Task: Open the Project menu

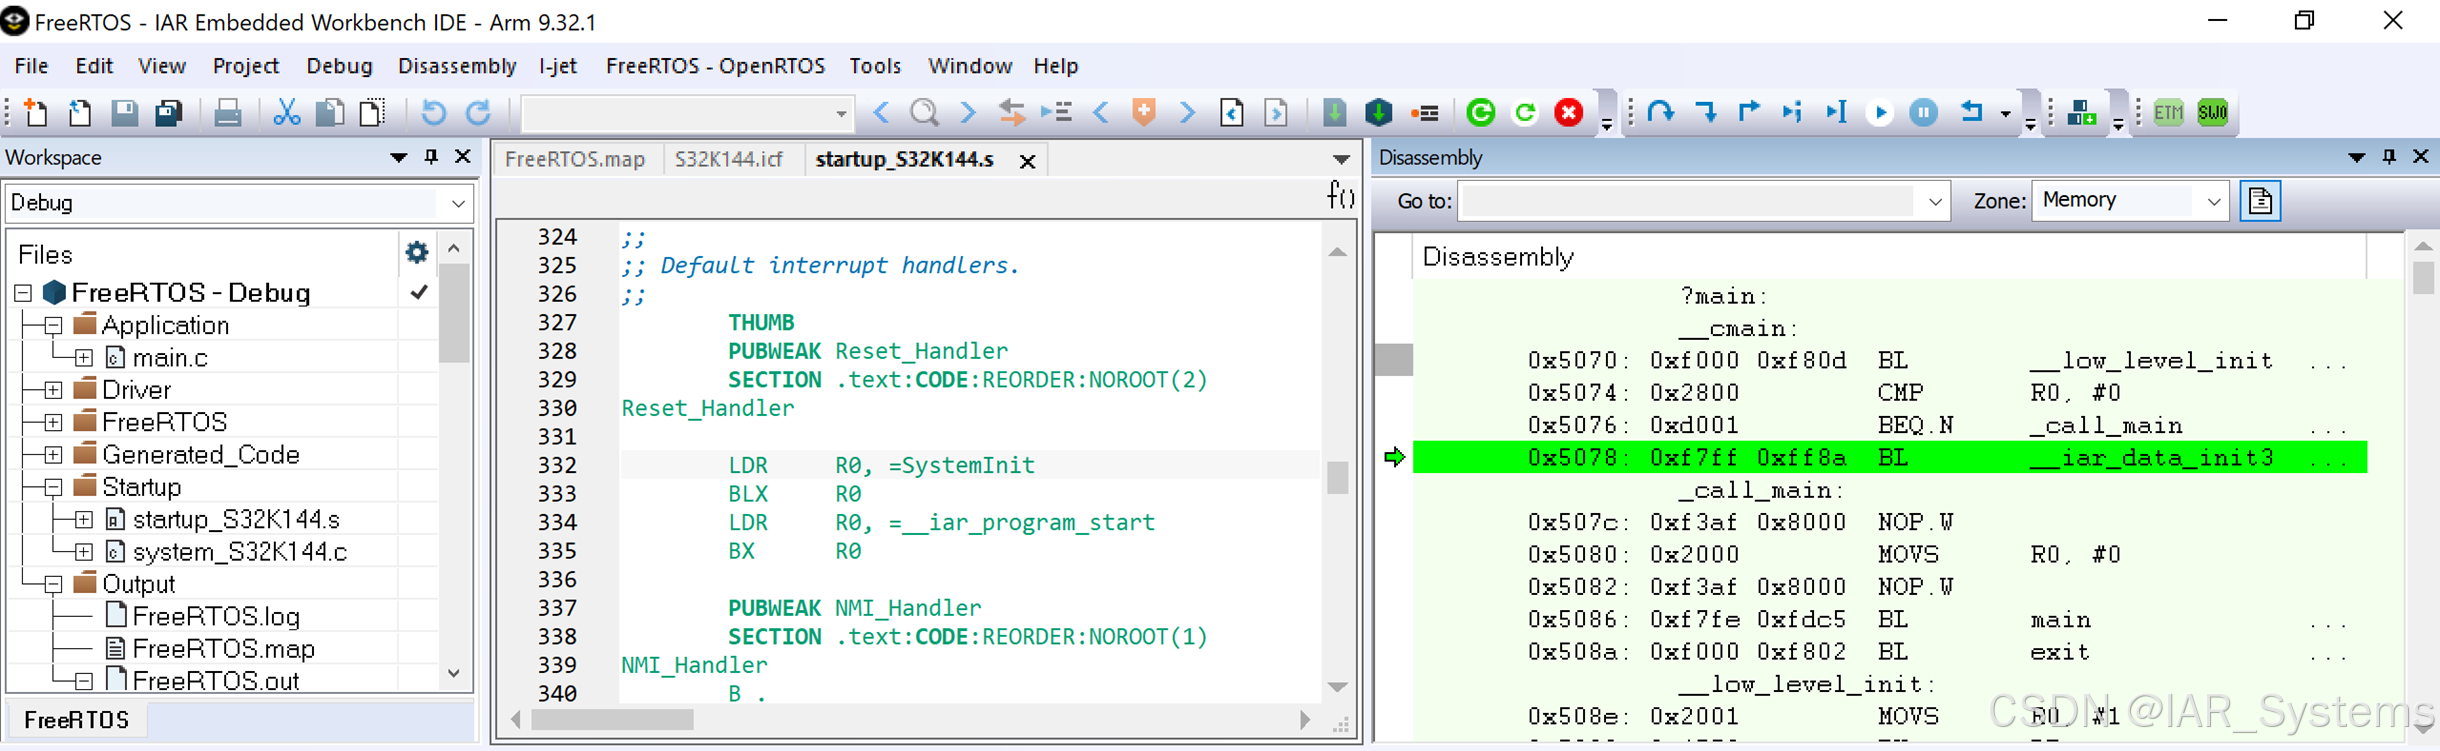Action: (x=245, y=66)
